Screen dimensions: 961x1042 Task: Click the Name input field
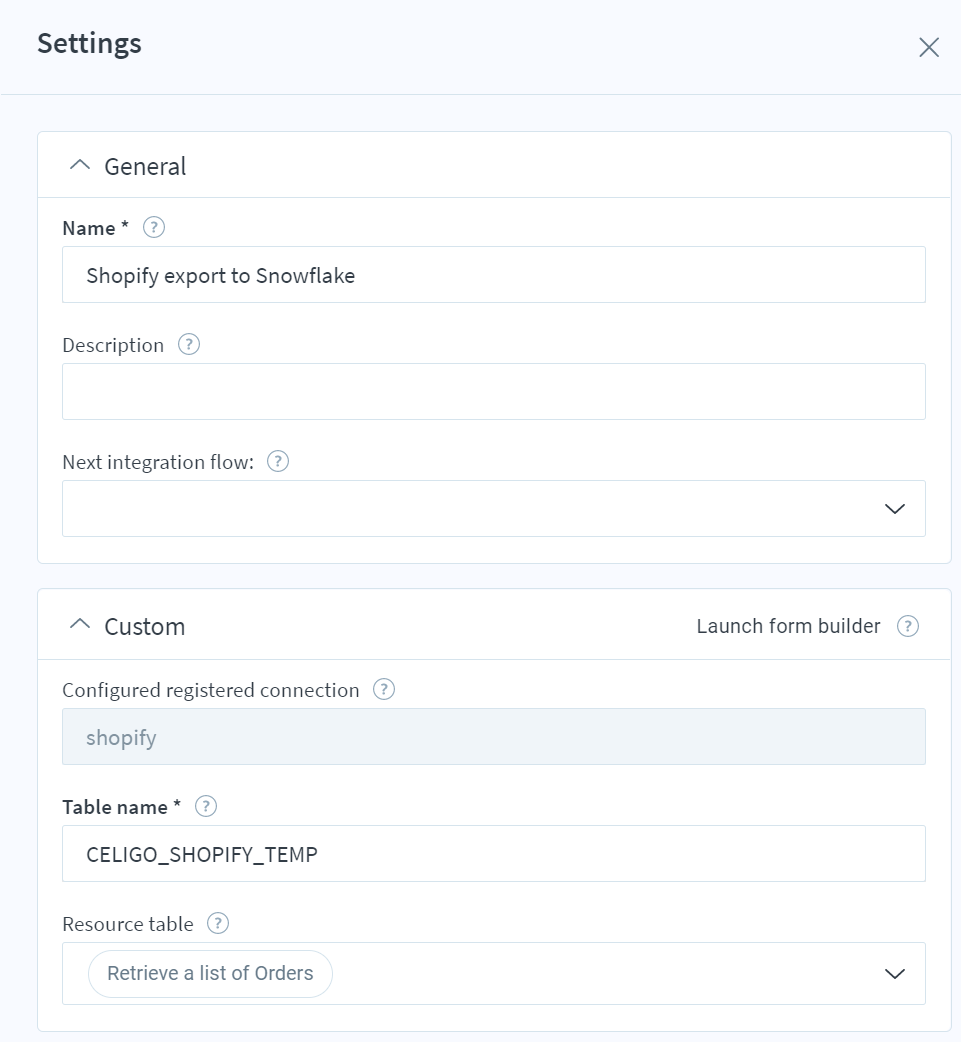coord(494,274)
